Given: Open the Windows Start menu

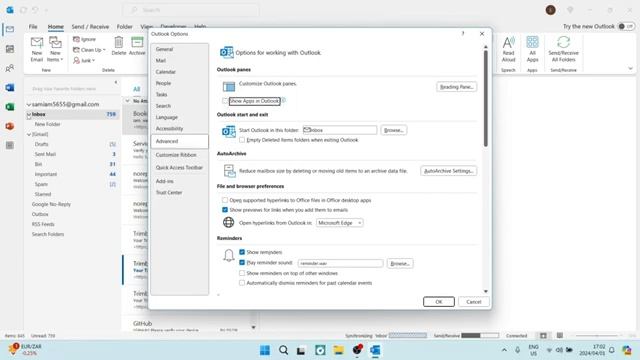Looking at the screenshot, I should pos(265,350).
